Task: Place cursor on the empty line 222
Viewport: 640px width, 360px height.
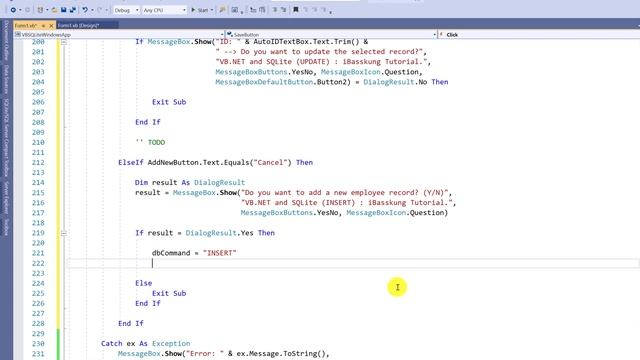Action: pyautogui.click(x=353, y=263)
